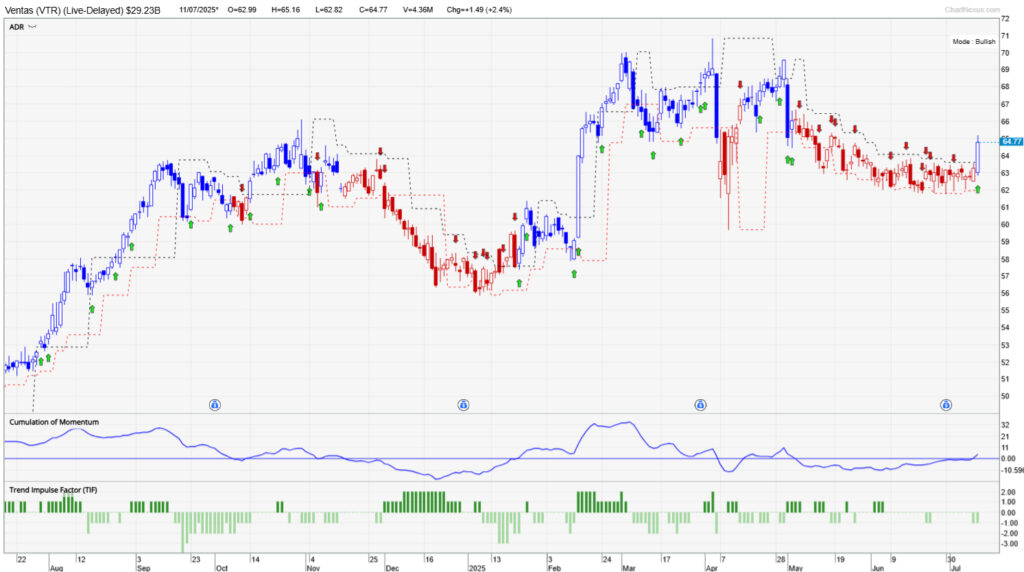
Task: Click the event marker icon near late September
Action: 215,405
